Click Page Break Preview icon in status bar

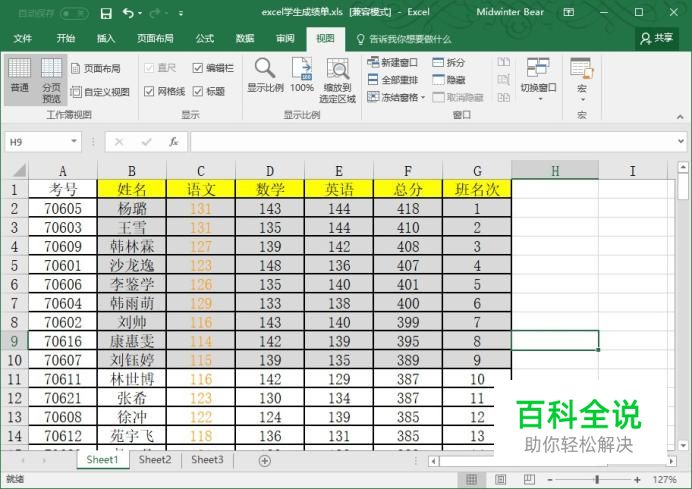529,479
